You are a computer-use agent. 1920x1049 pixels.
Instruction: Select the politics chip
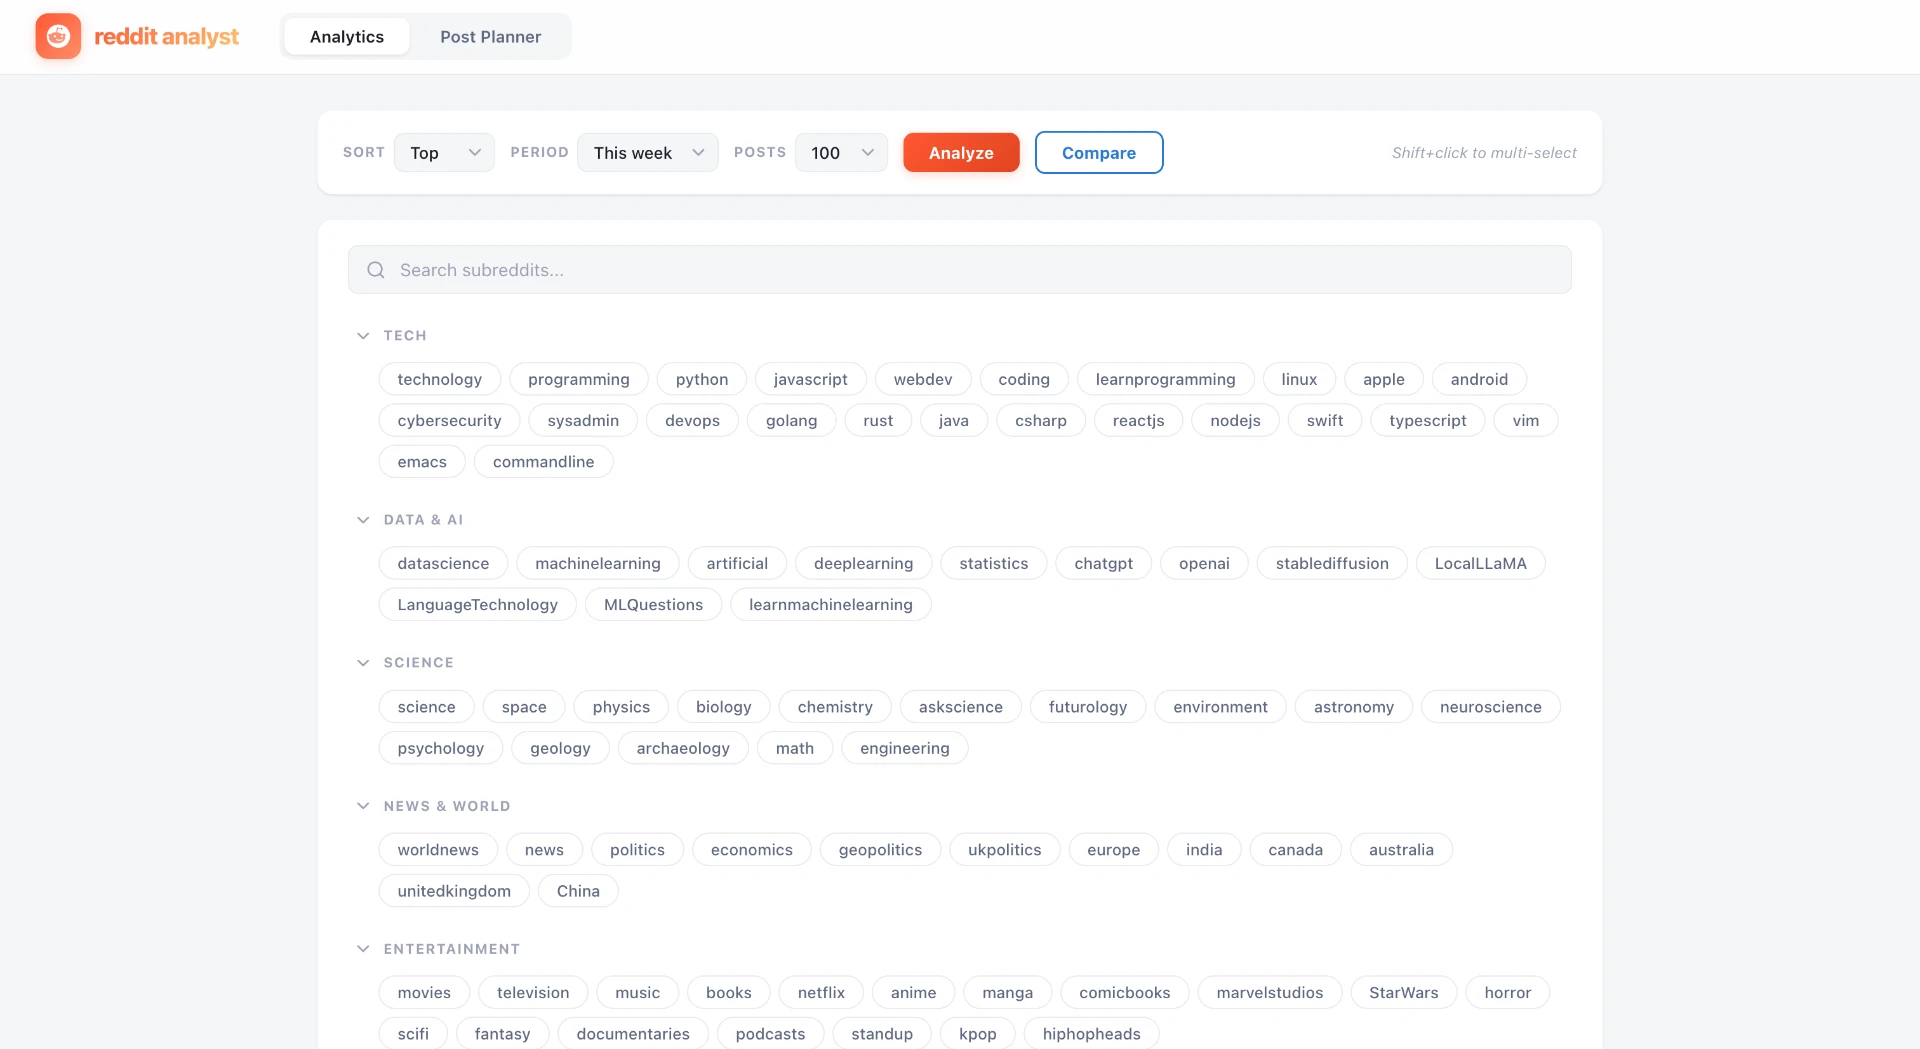[x=638, y=850]
